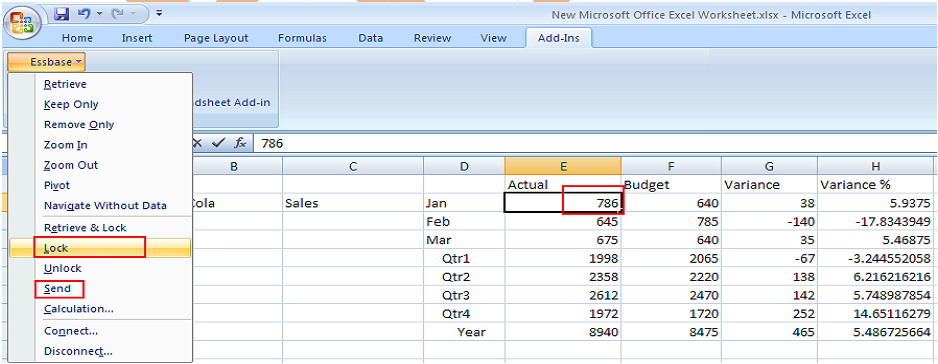938x364 pixels.
Task: Open the undo history dropdown arrow
Action: click(99, 13)
